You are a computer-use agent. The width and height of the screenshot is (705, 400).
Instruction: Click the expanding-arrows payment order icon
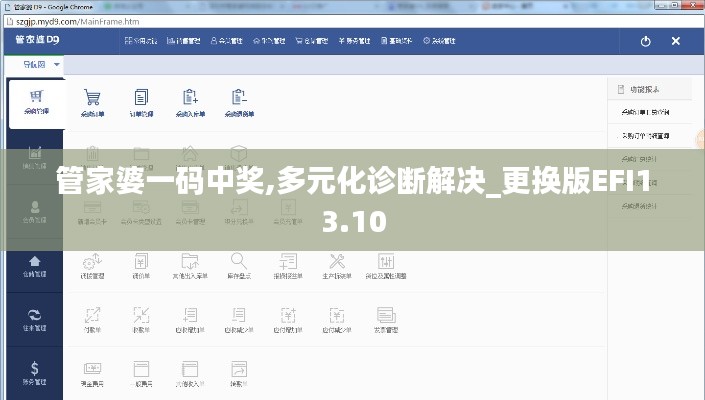click(x=92, y=318)
